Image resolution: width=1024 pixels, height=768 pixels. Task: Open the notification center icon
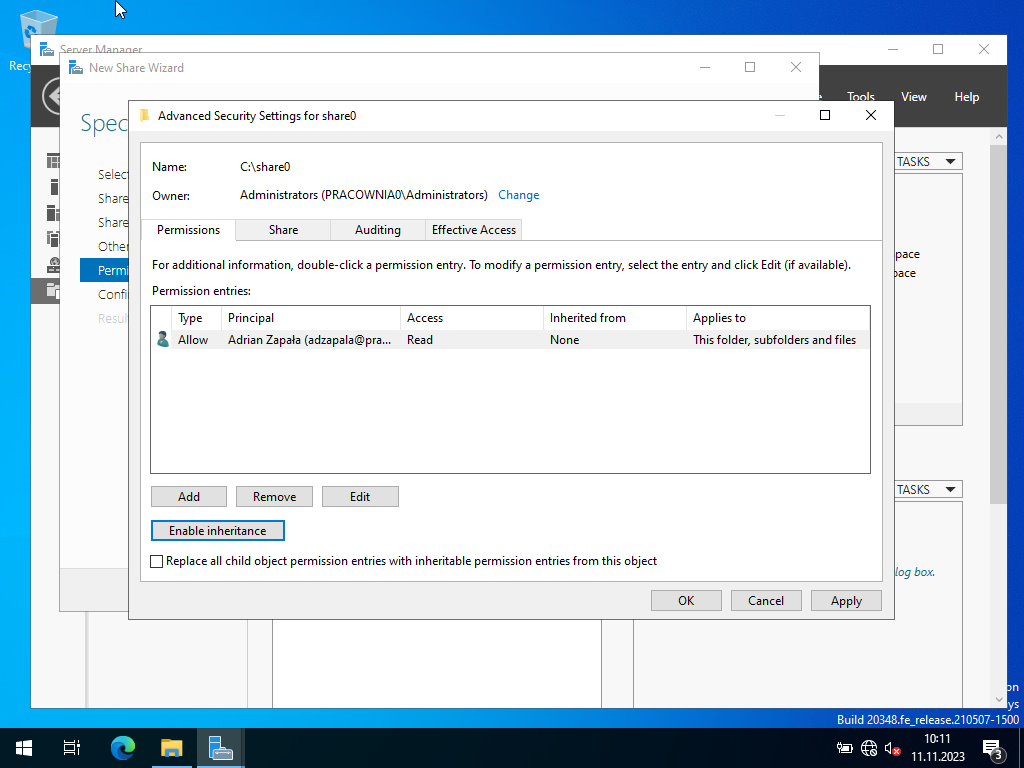click(992, 748)
